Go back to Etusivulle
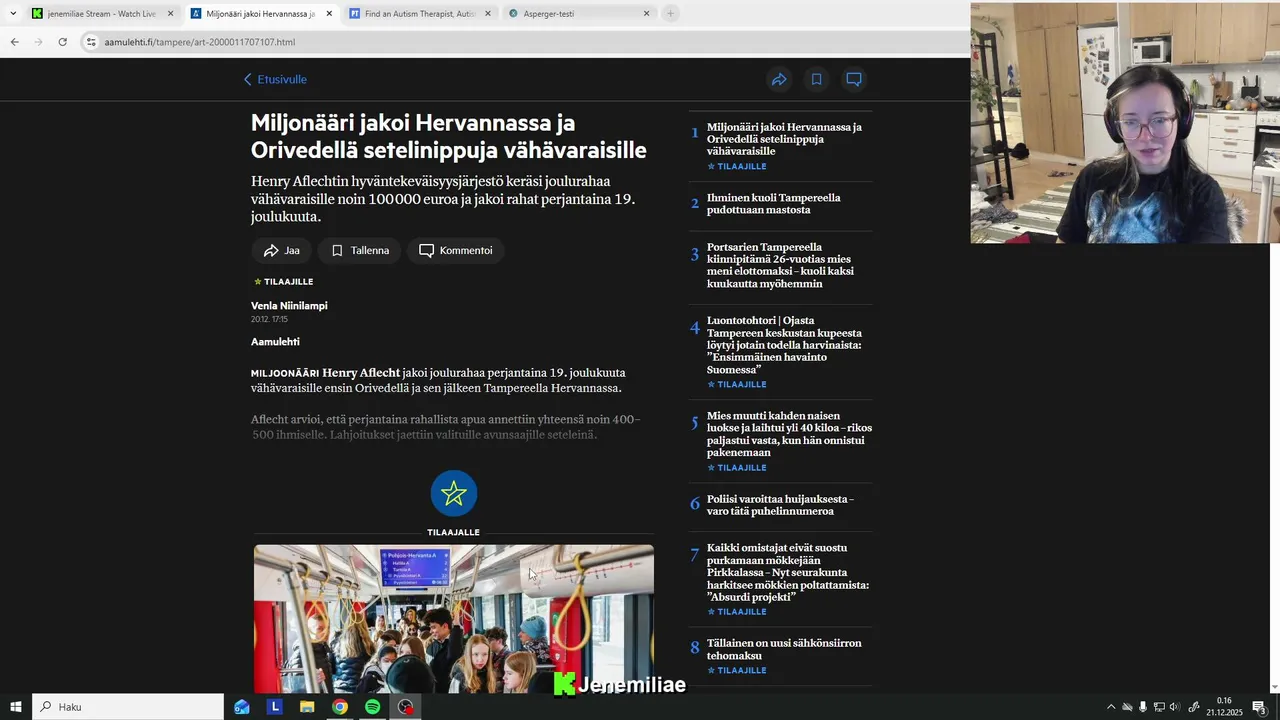 [x=275, y=79]
